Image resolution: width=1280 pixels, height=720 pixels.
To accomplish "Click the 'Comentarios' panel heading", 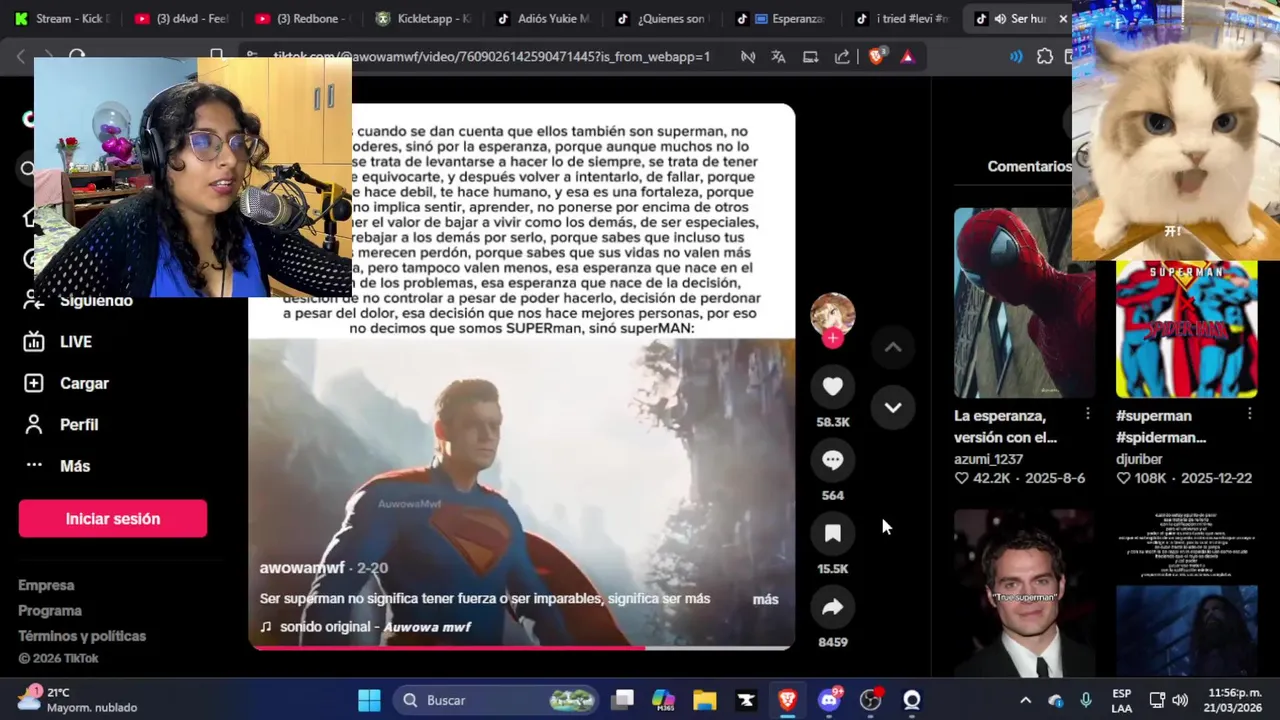I will coord(1029,167).
